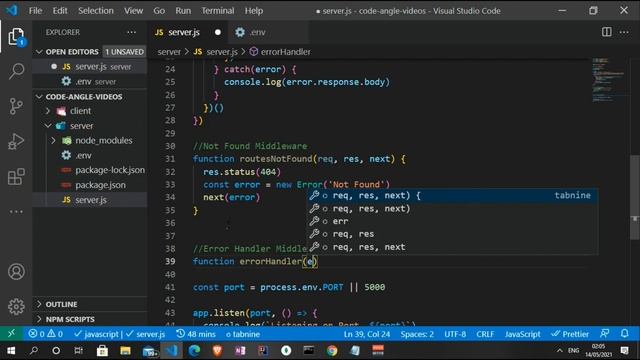This screenshot has width=640, height=360.
Task: Select the errorHandler breadcrumb
Action: pos(280,52)
